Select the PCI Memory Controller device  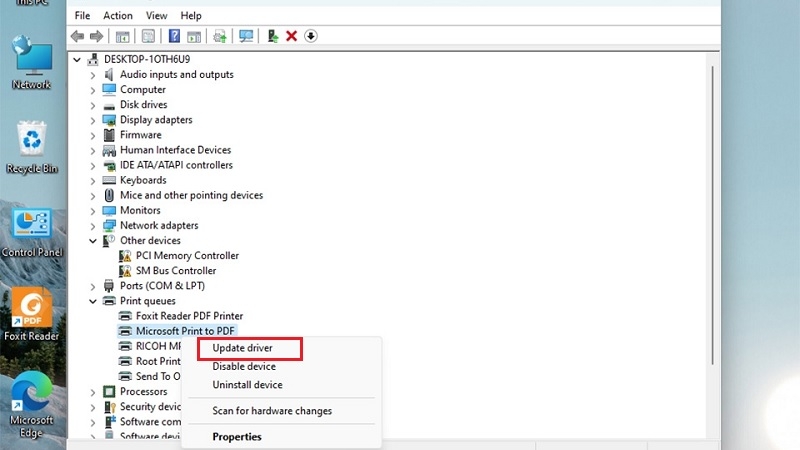[187, 256]
